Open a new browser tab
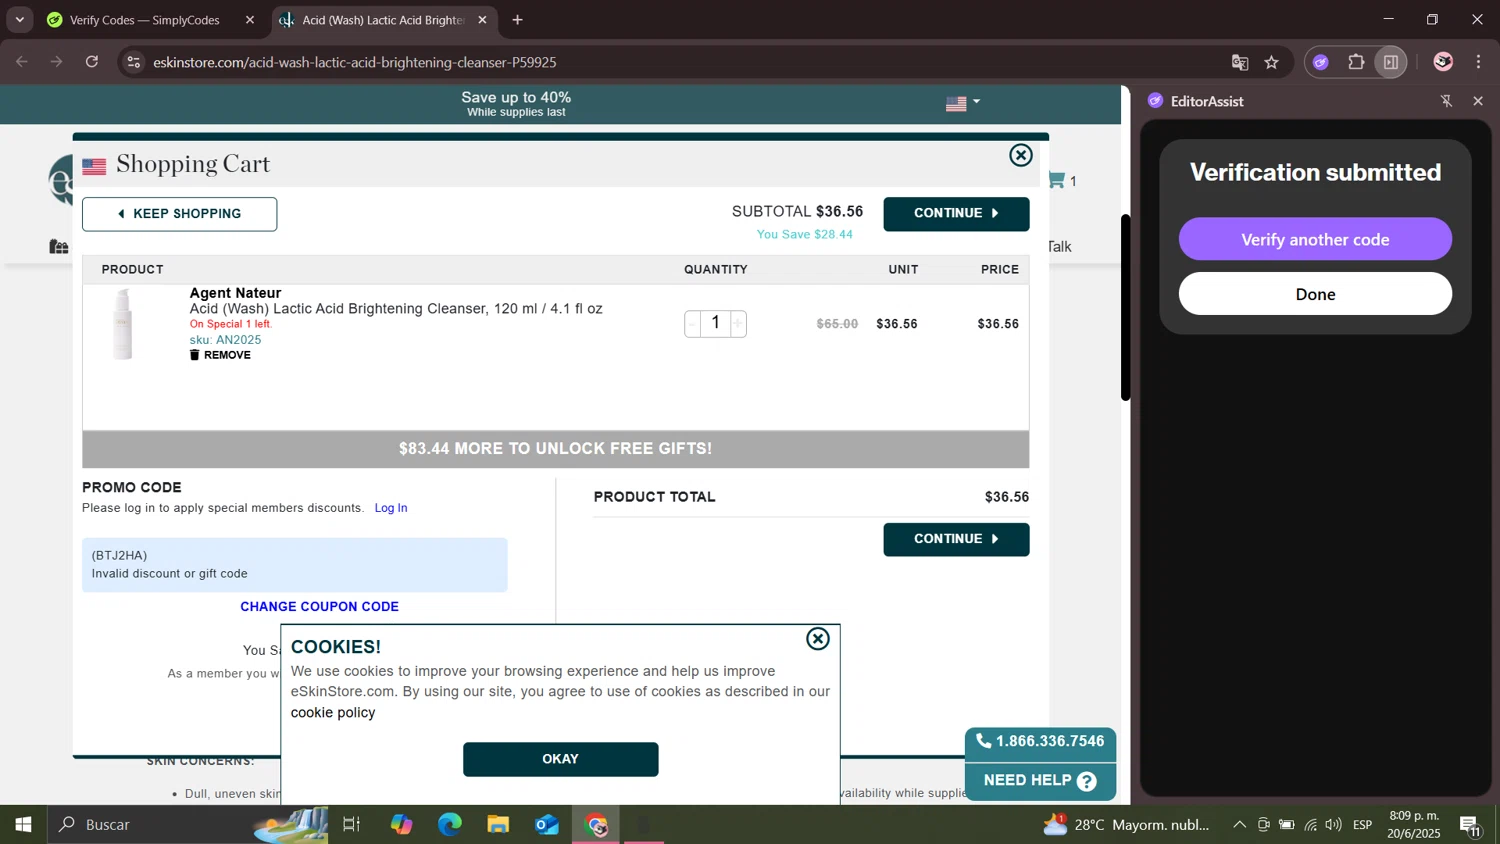 [x=517, y=20]
